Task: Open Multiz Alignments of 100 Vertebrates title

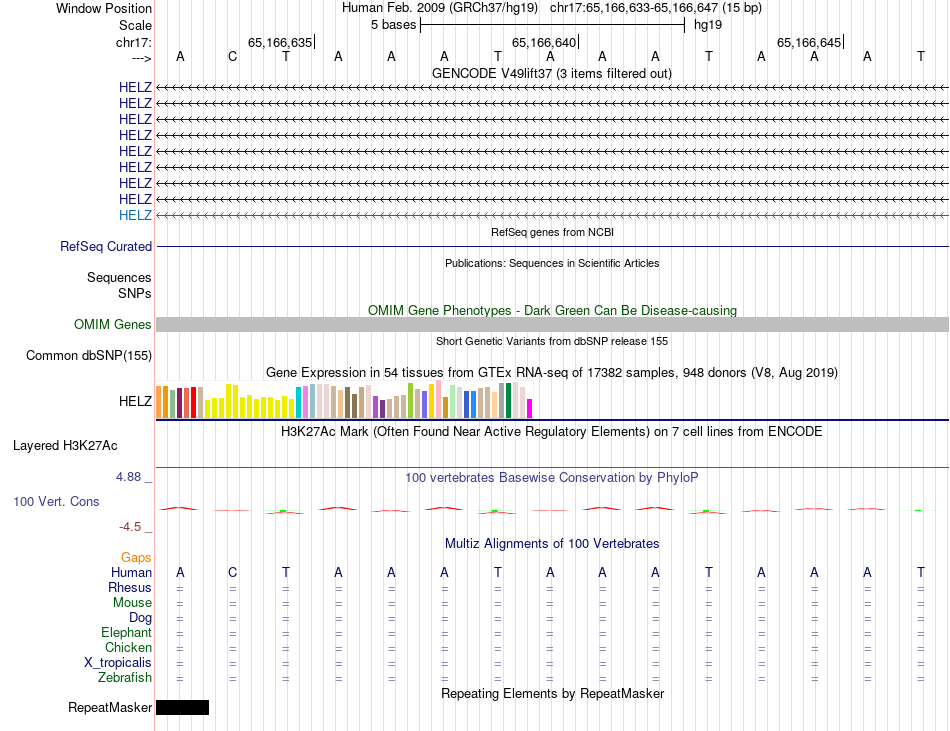Action: tap(552, 543)
